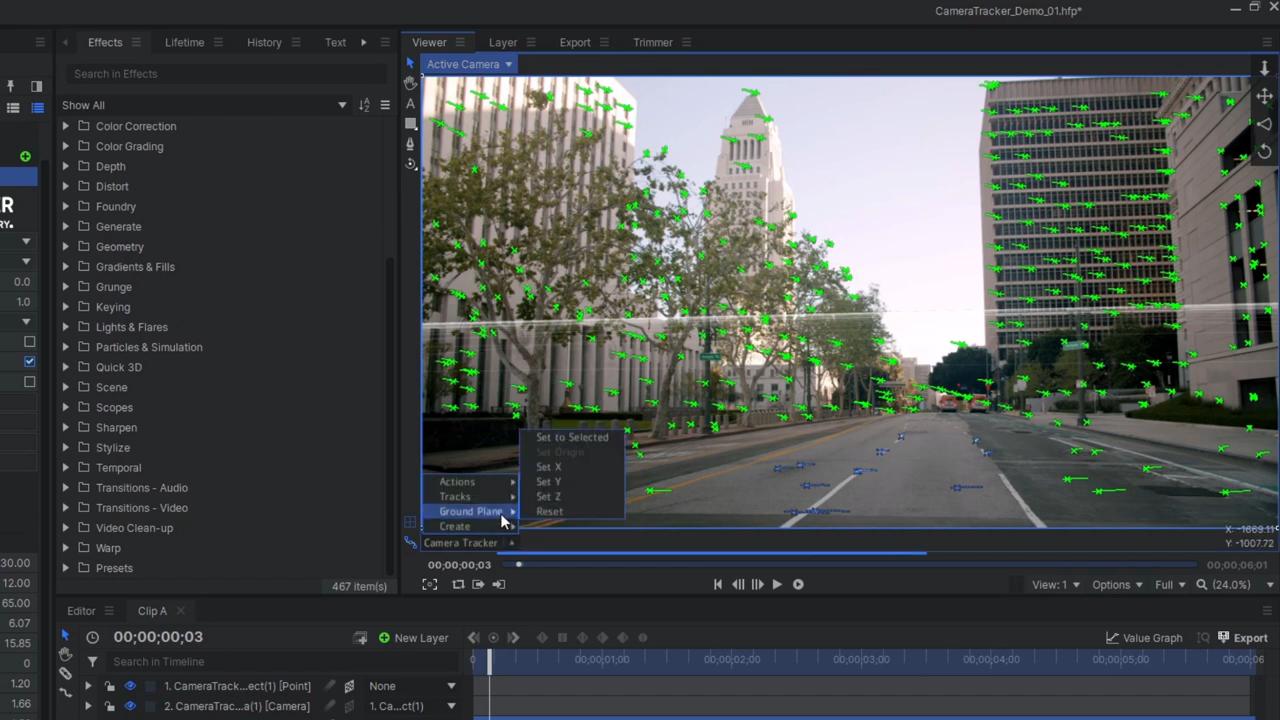Click the rotate icon at viewer right edge
The image size is (1280, 720).
pyautogui.click(x=1264, y=151)
